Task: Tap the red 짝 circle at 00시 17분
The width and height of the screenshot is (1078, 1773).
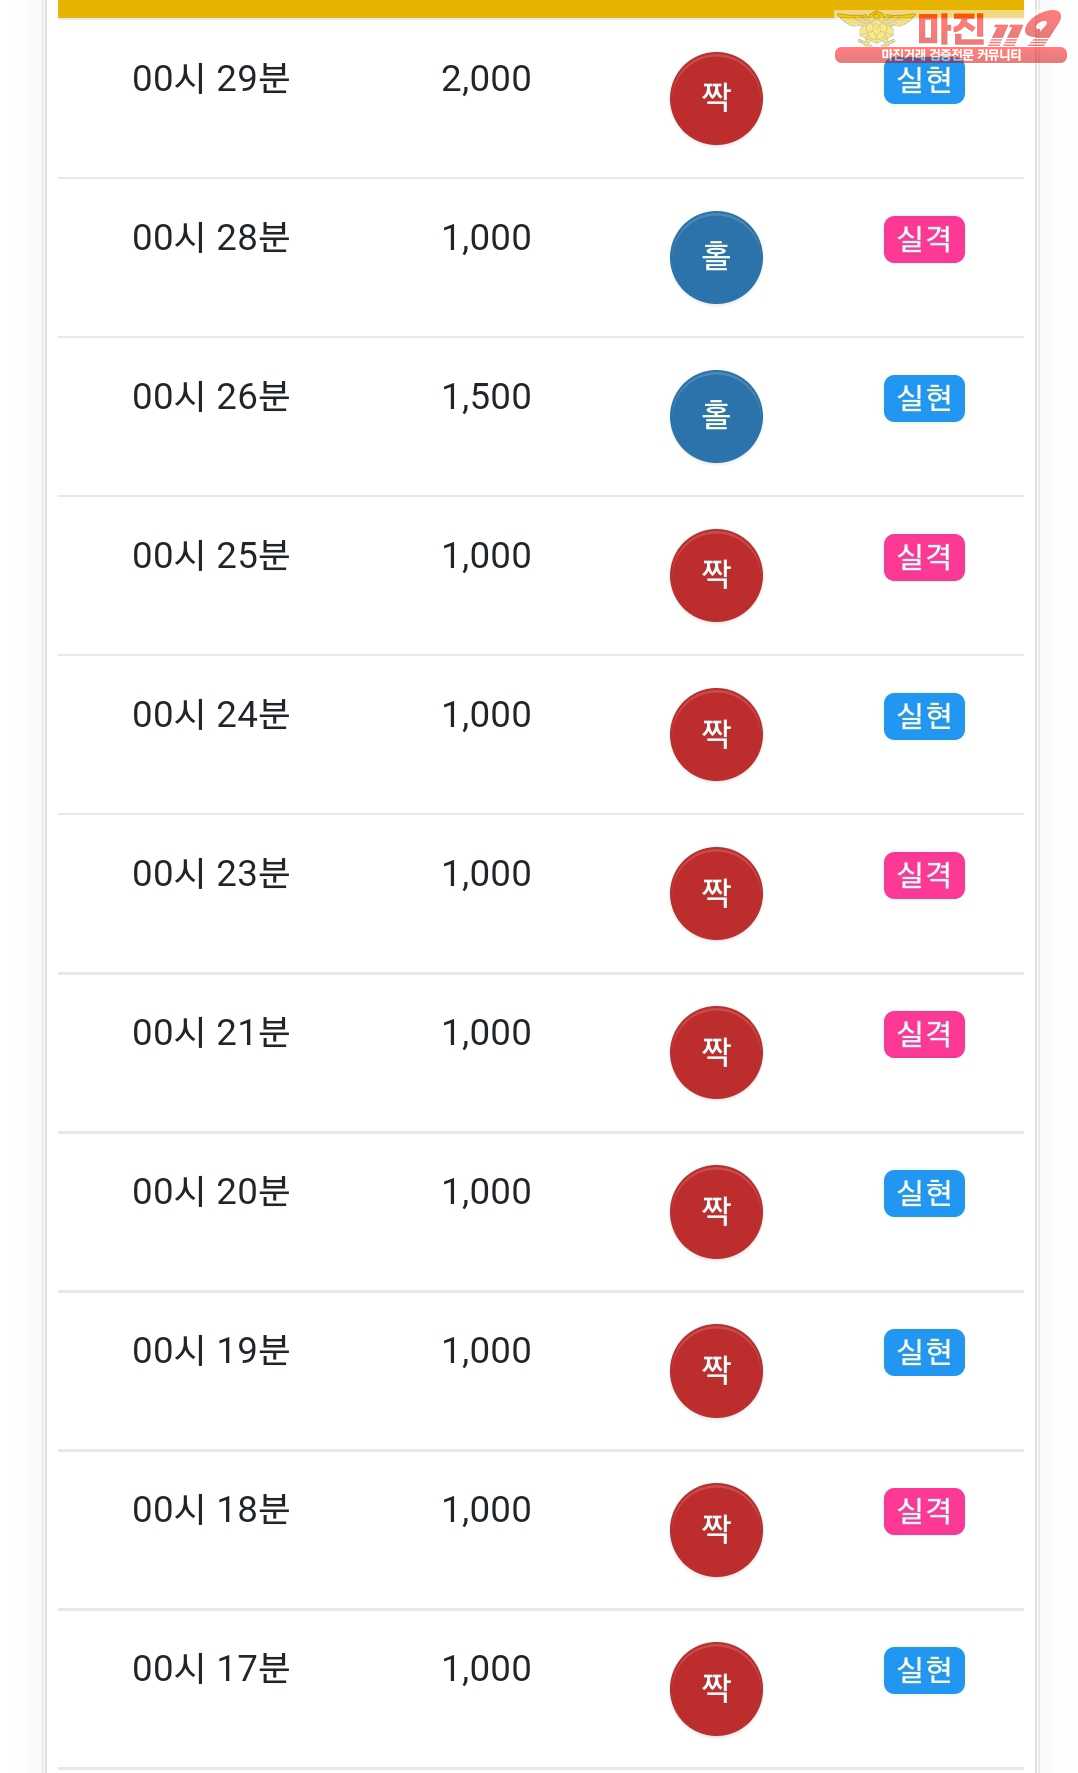Action: click(x=716, y=1688)
